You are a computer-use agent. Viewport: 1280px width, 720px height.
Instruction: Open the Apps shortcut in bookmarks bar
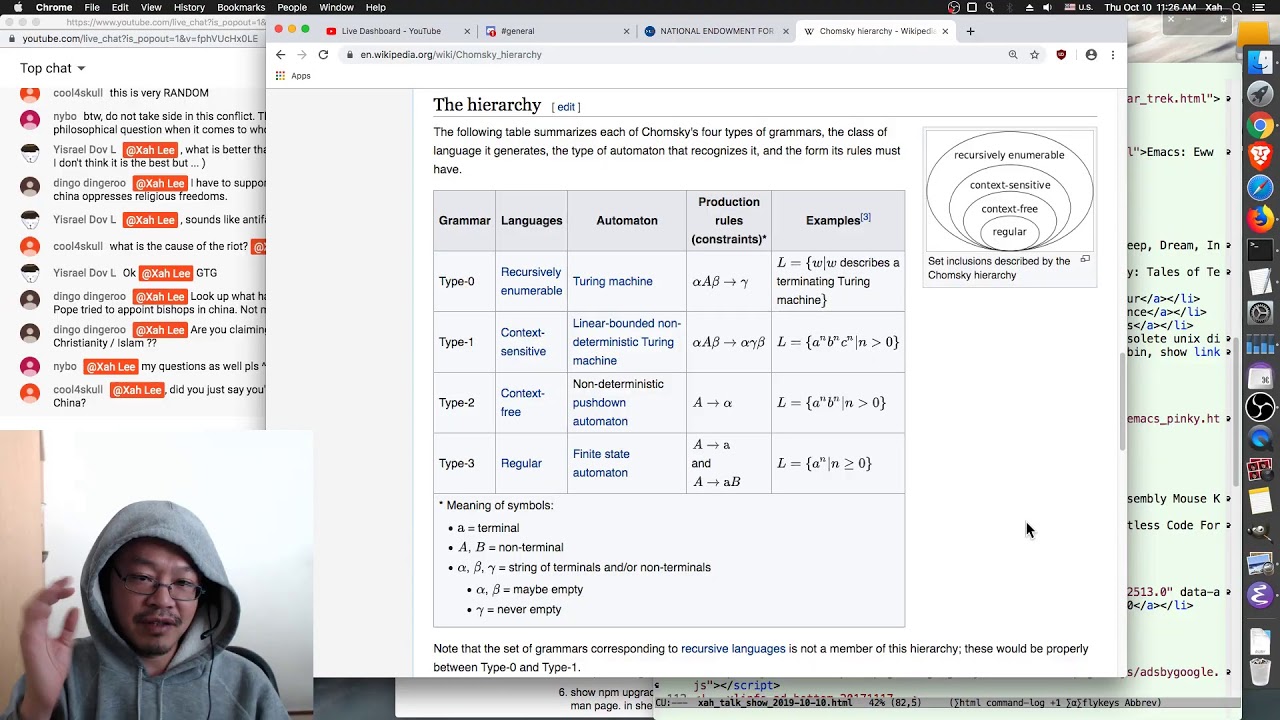pos(291,76)
